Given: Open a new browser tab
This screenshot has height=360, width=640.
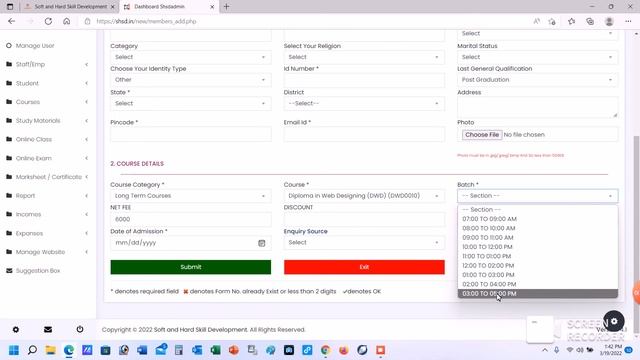Looking at the screenshot, I should (227, 7).
